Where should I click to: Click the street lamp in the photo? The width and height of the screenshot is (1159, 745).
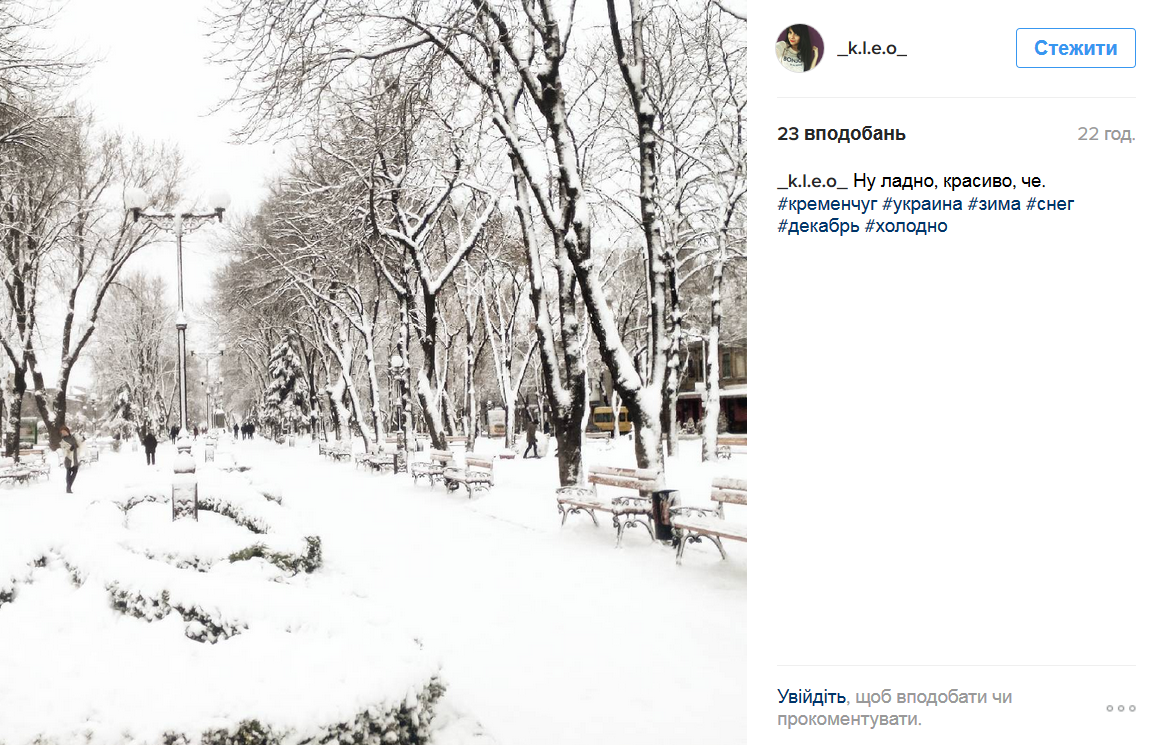pos(180,318)
